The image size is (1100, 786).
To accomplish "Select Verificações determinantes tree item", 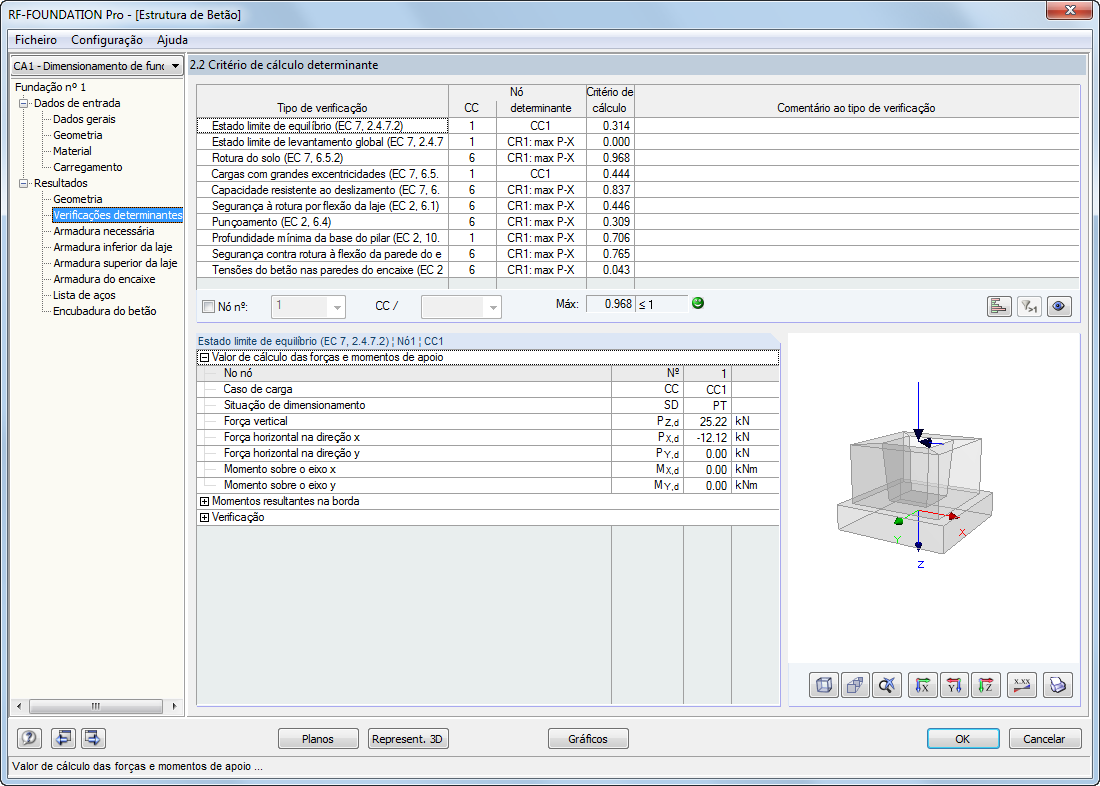I will point(117,215).
